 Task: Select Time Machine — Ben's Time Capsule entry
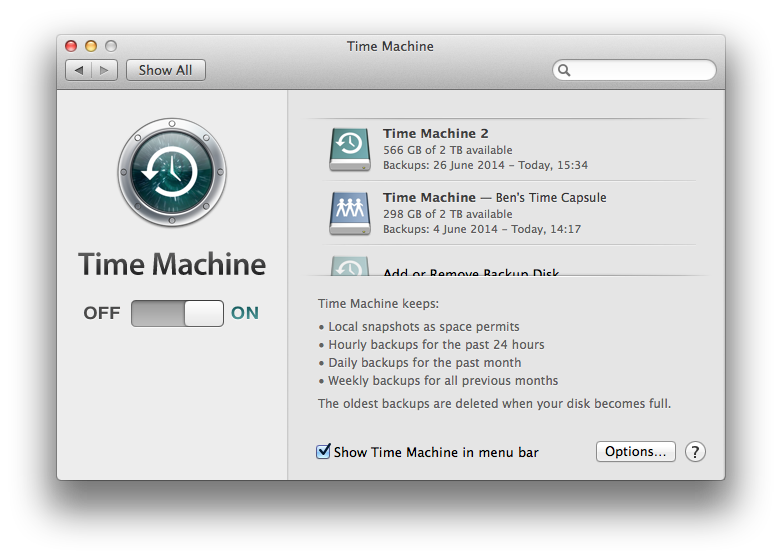click(x=509, y=213)
